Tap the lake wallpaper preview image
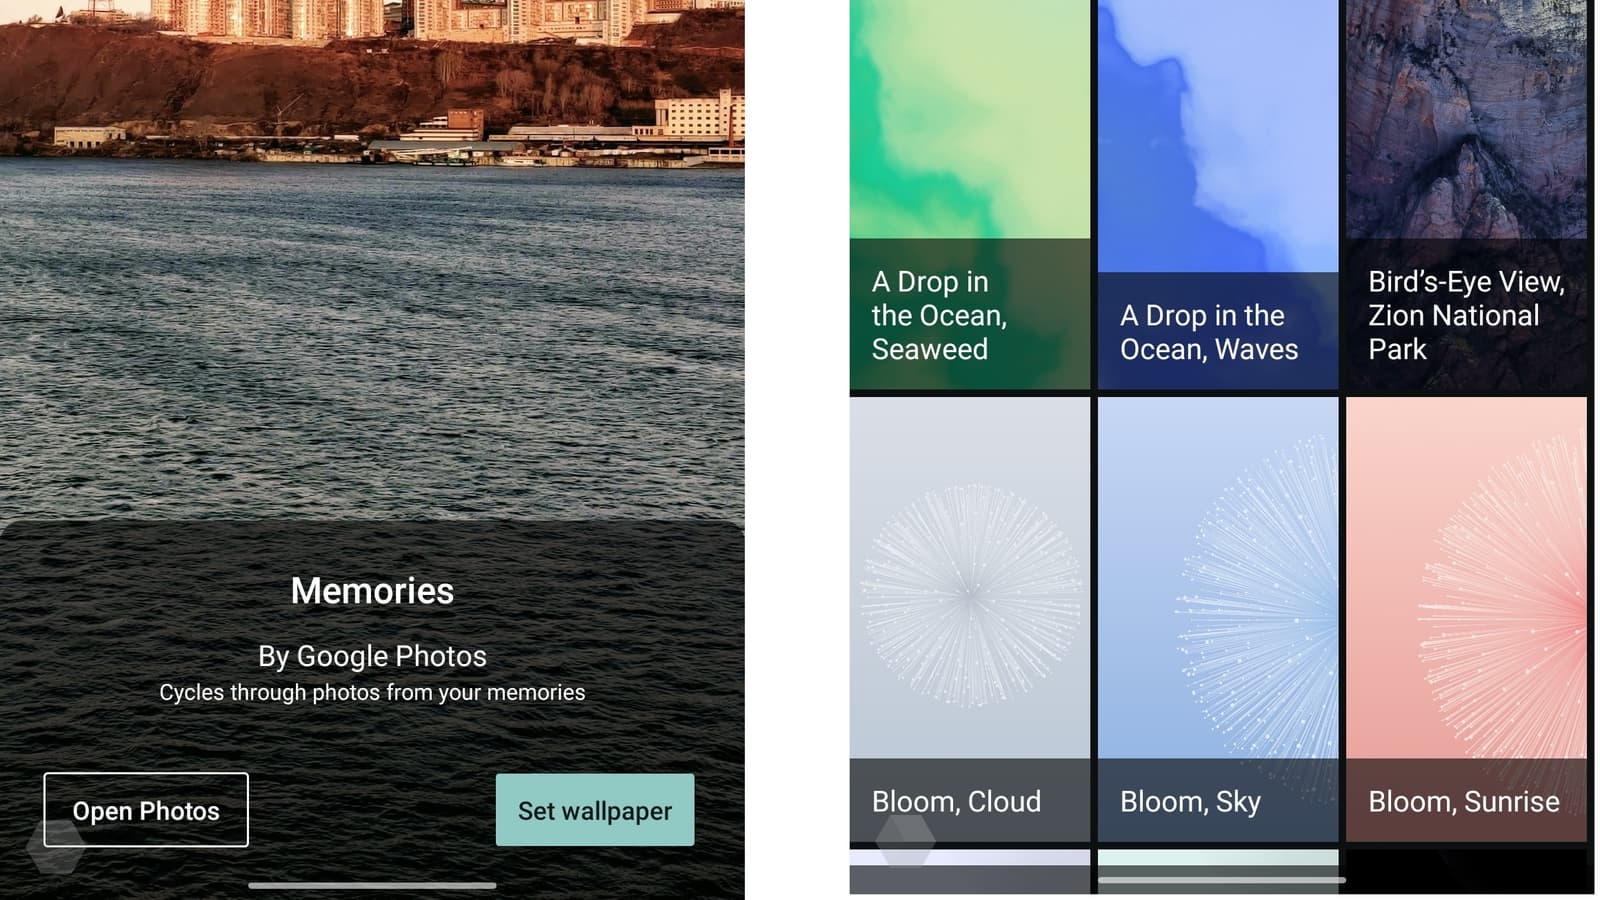The width and height of the screenshot is (1600, 900). point(372,260)
